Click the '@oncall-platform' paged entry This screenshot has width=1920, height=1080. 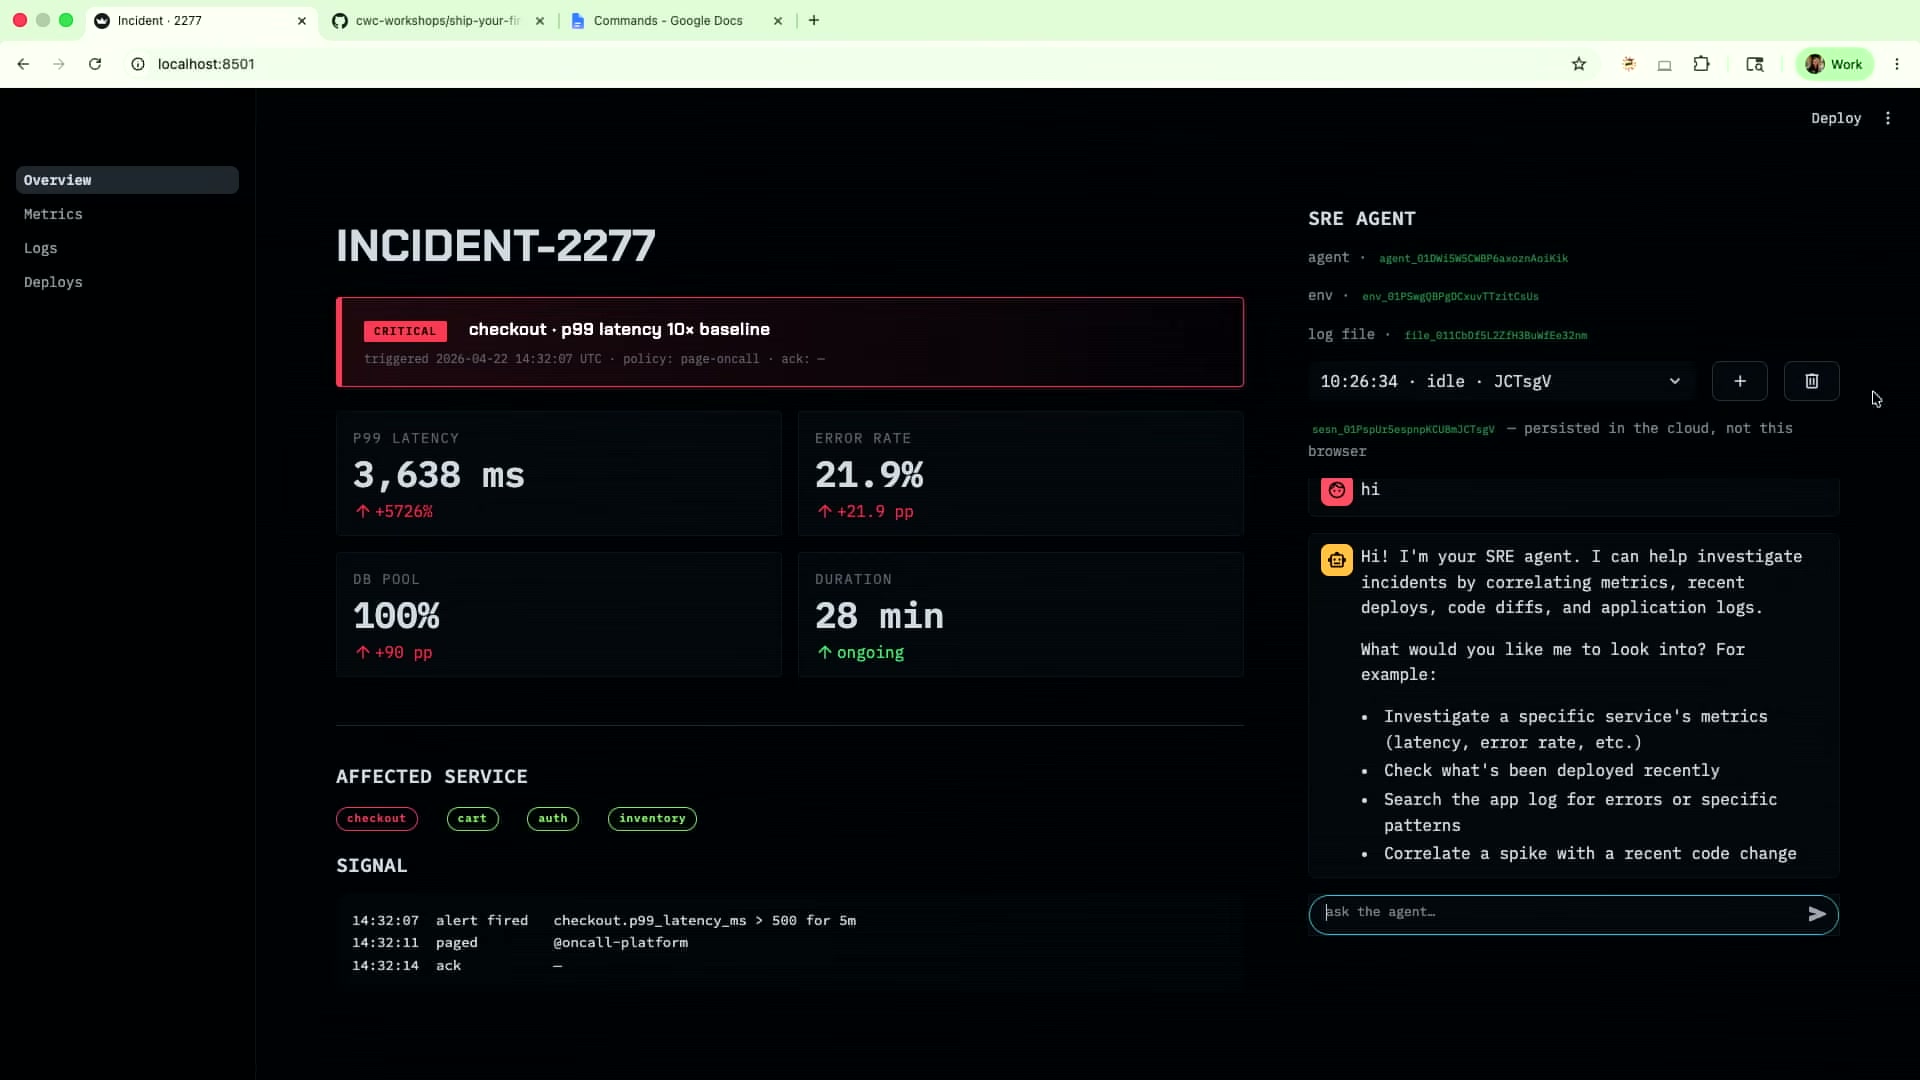[620, 943]
